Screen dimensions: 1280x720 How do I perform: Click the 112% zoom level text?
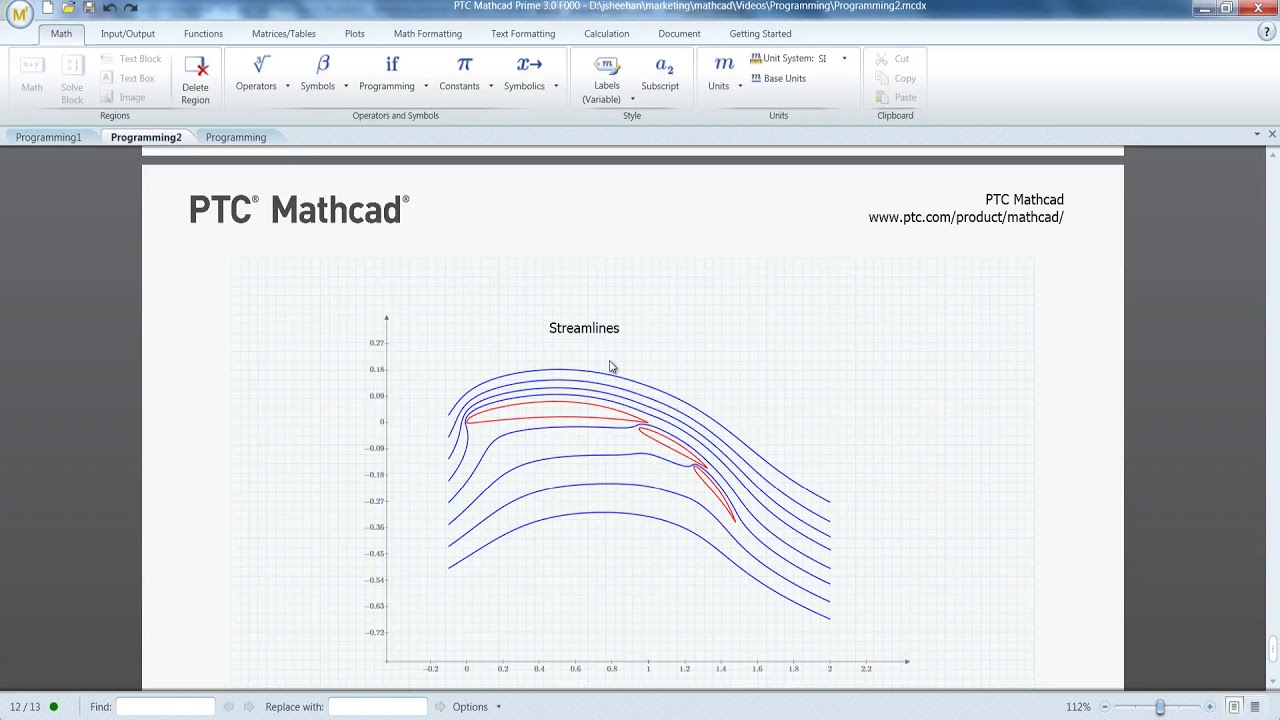click(x=1078, y=707)
